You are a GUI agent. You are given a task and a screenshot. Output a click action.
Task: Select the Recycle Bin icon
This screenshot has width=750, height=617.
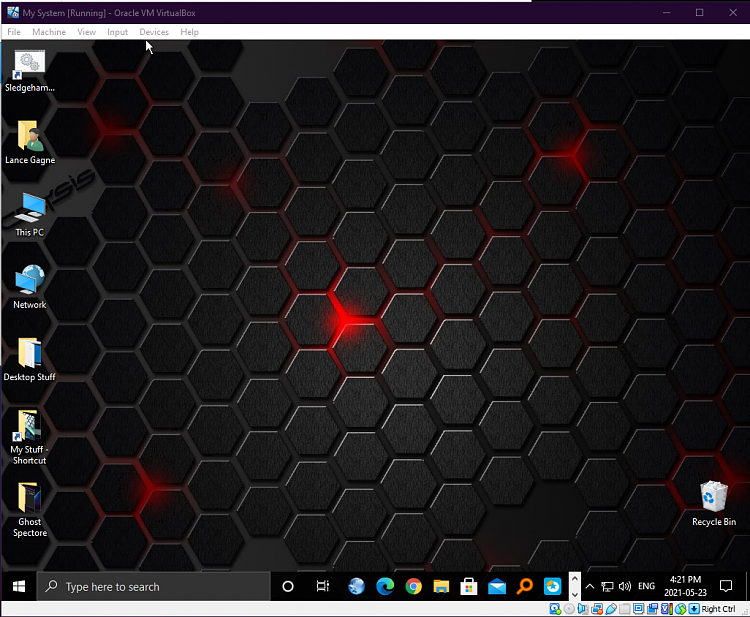(714, 503)
